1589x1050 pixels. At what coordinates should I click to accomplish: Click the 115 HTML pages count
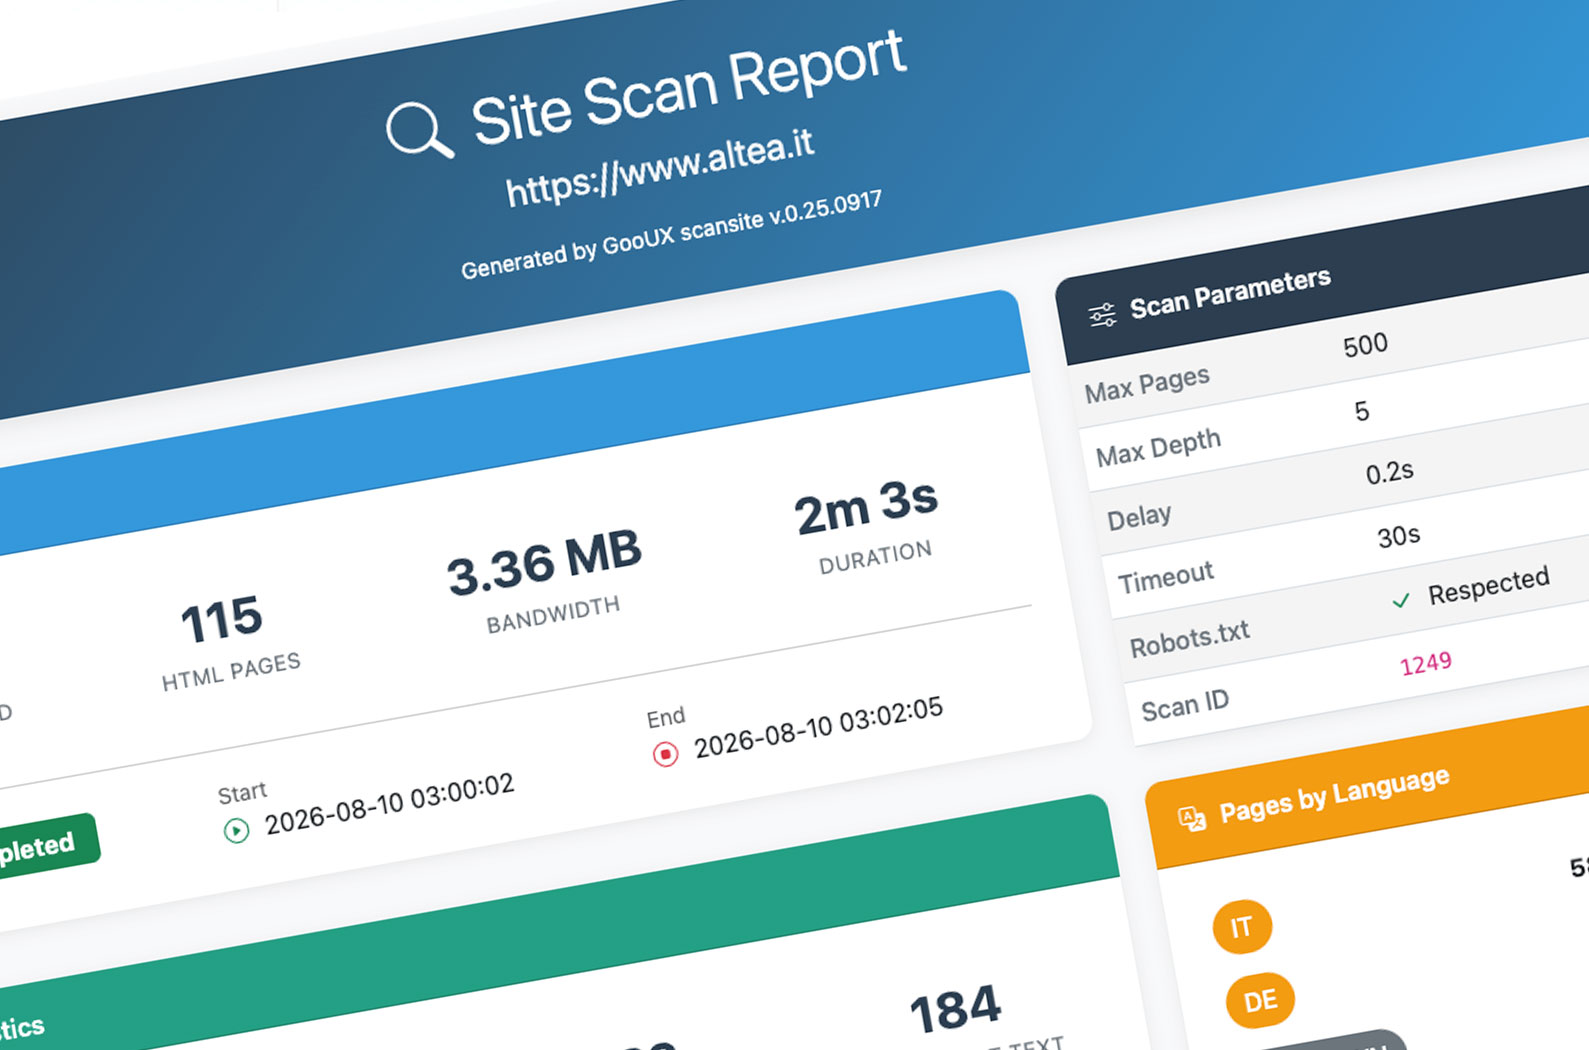[221, 620]
